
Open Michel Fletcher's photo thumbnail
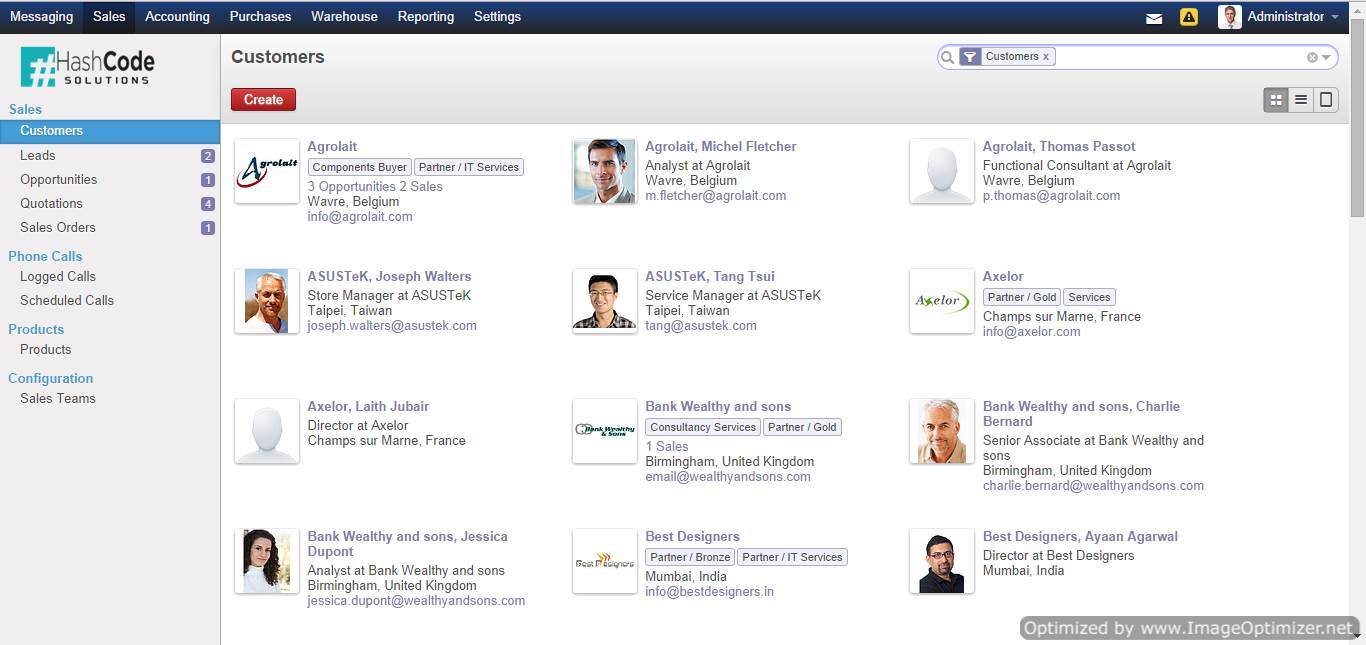605,171
